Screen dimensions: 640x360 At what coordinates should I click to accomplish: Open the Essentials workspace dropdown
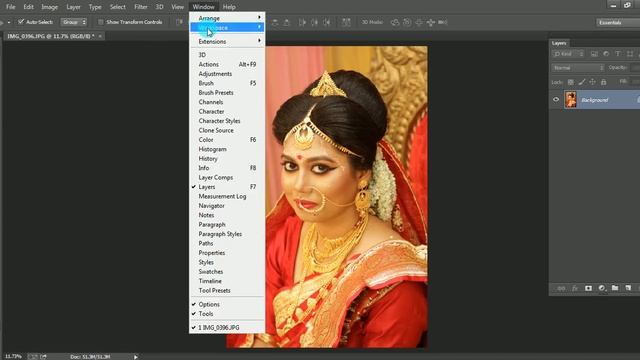[618, 22]
